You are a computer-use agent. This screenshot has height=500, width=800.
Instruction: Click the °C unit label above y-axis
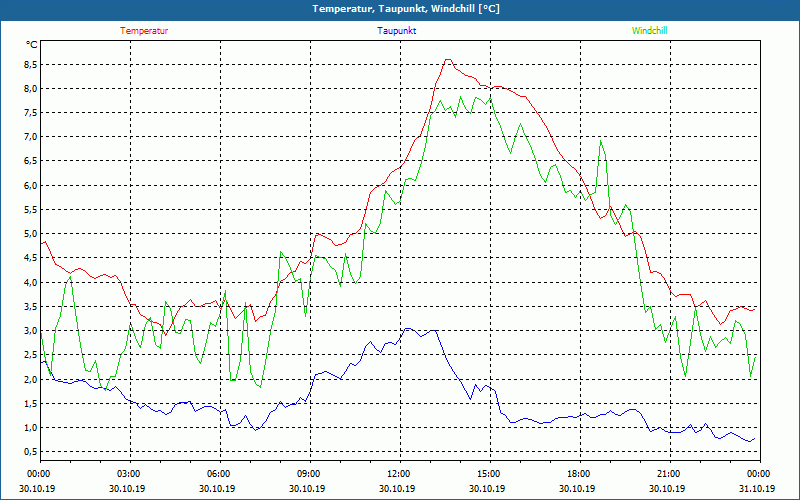pos(32,45)
